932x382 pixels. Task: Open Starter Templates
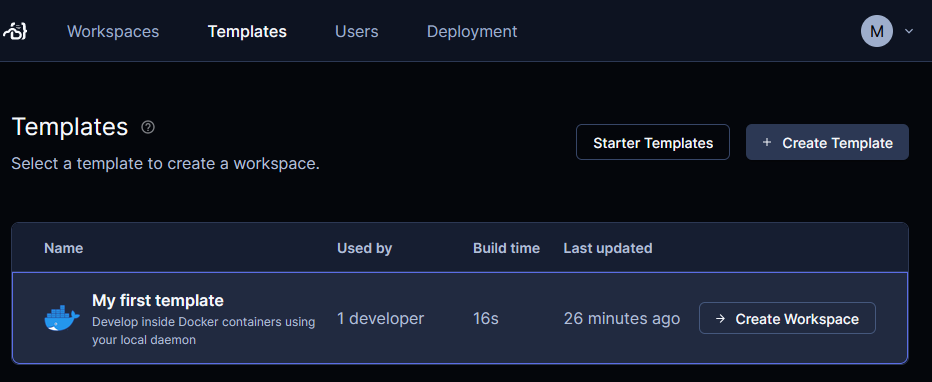coord(653,142)
